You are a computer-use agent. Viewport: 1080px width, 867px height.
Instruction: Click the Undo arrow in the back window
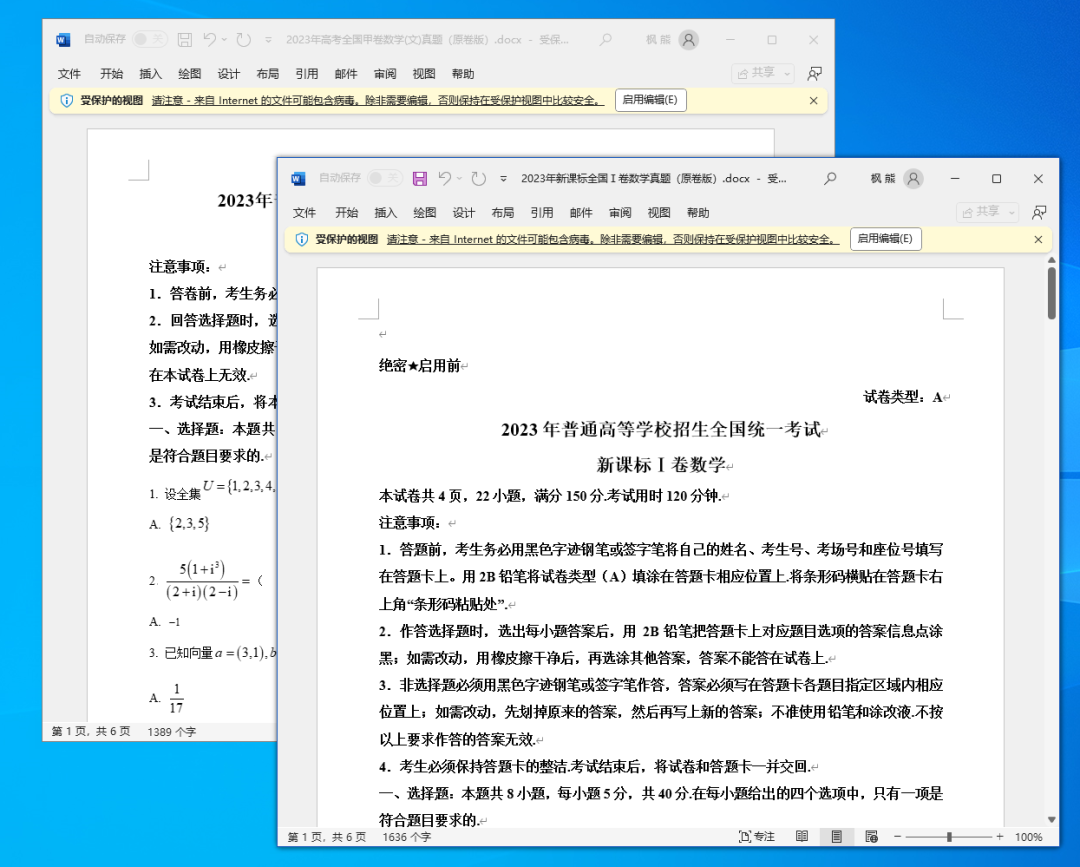209,39
